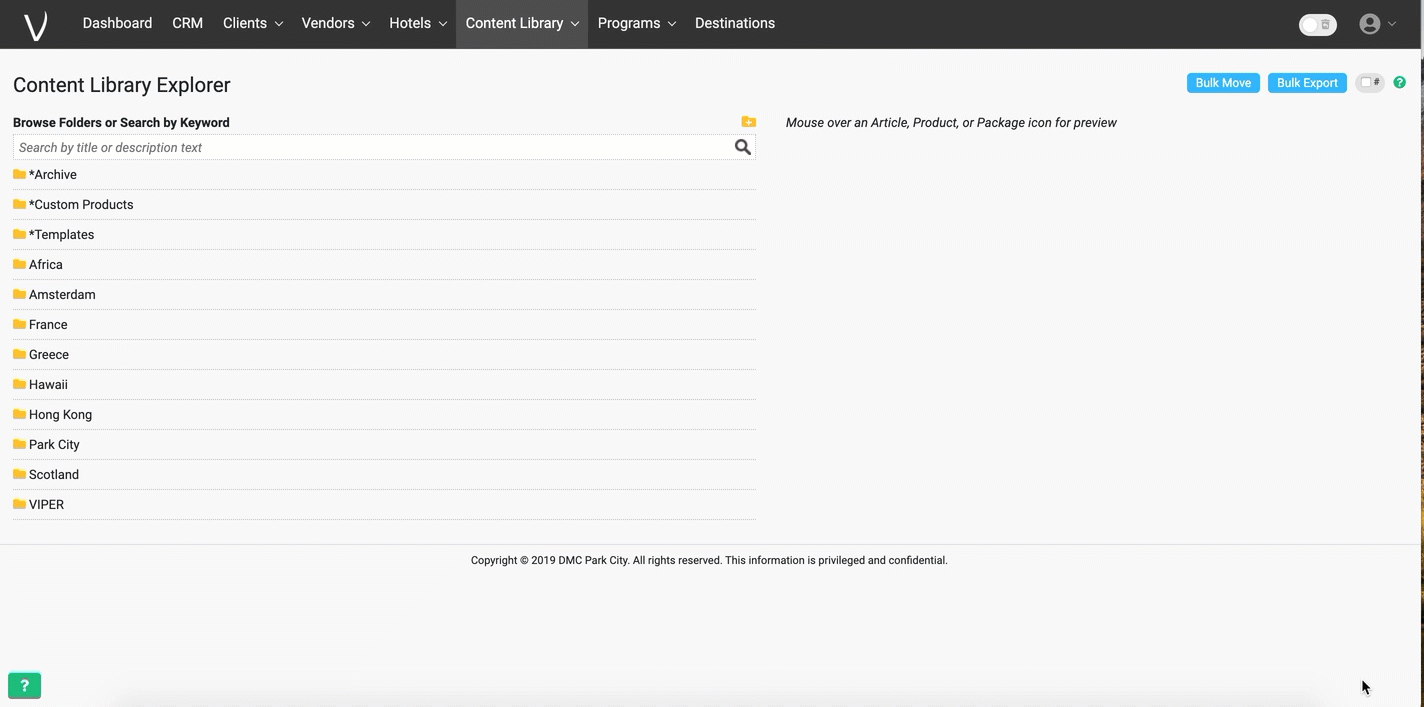Click the add new folder icon
1424x707 pixels.
(748, 122)
